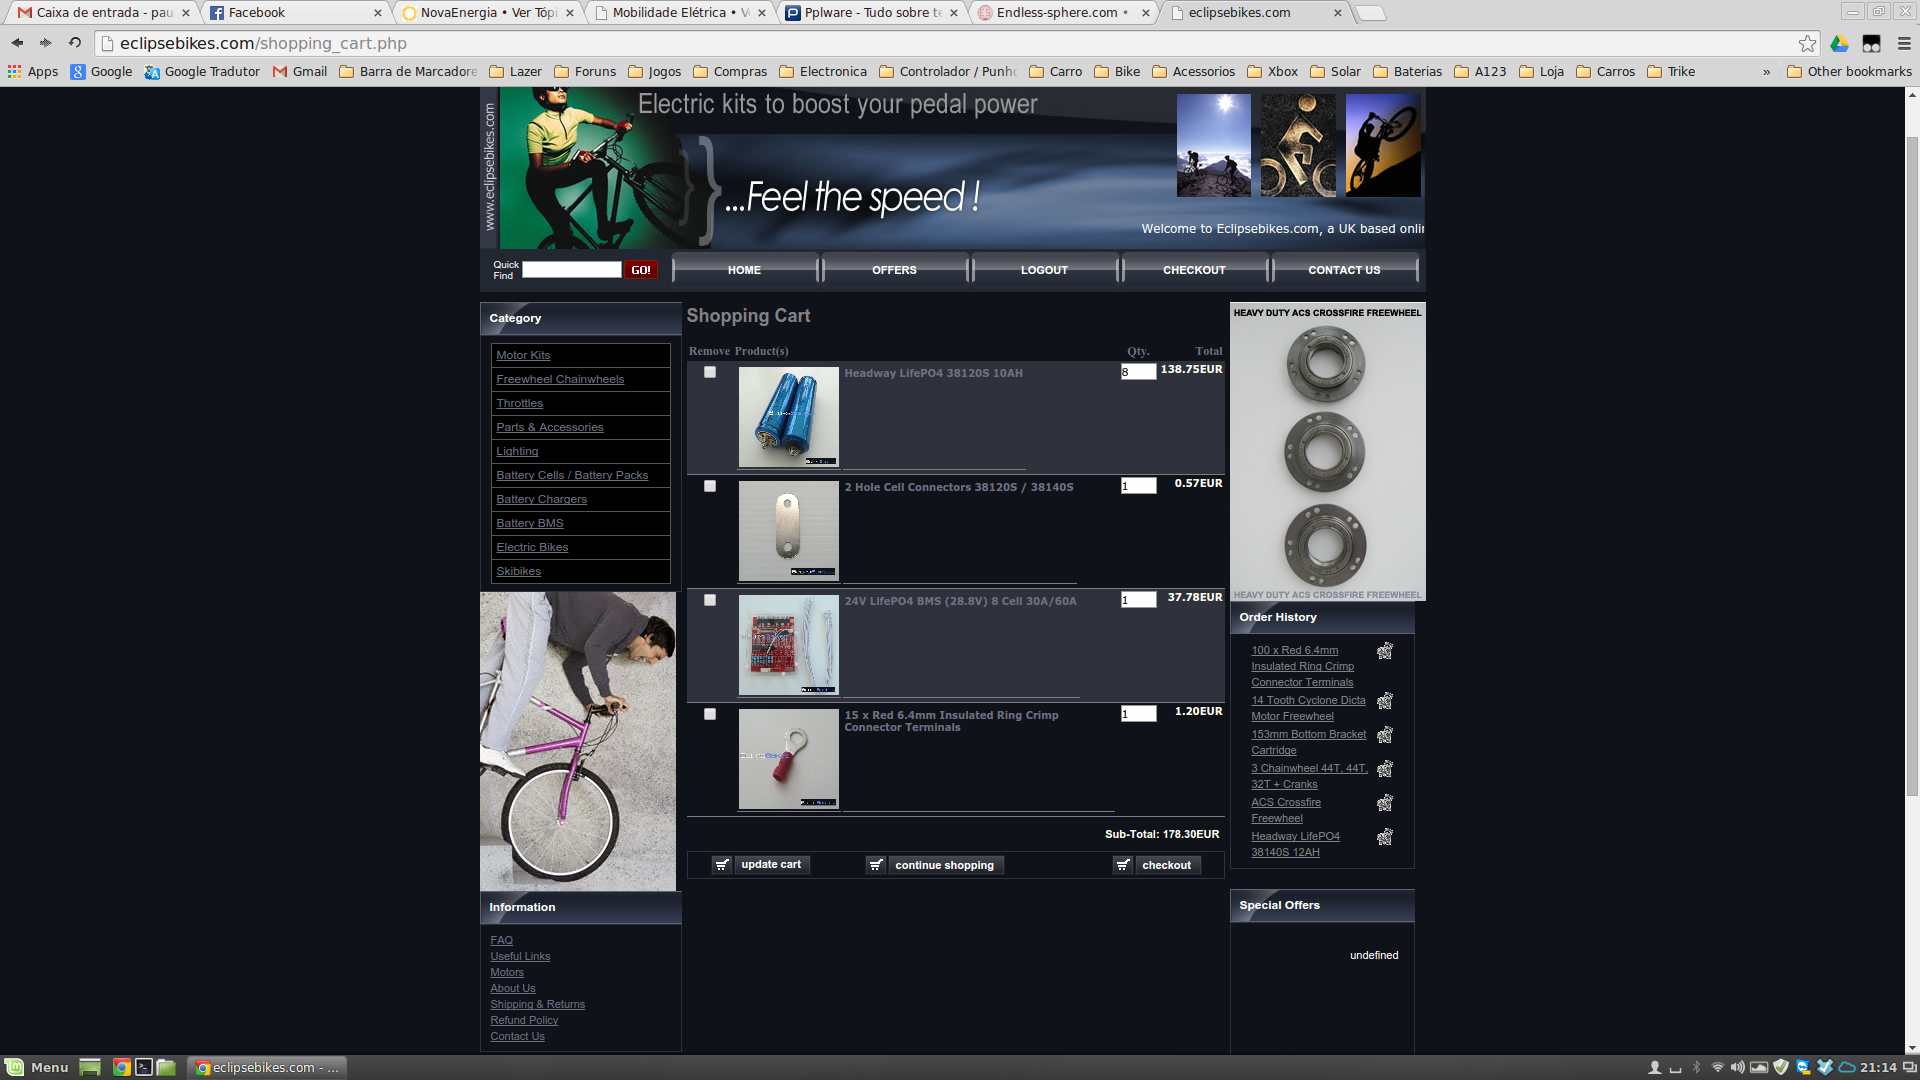The height and width of the screenshot is (1080, 1920).
Task: Reorder '14 Tooth Cyclone' via cart icon
Action: click(x=1385, y=701)
